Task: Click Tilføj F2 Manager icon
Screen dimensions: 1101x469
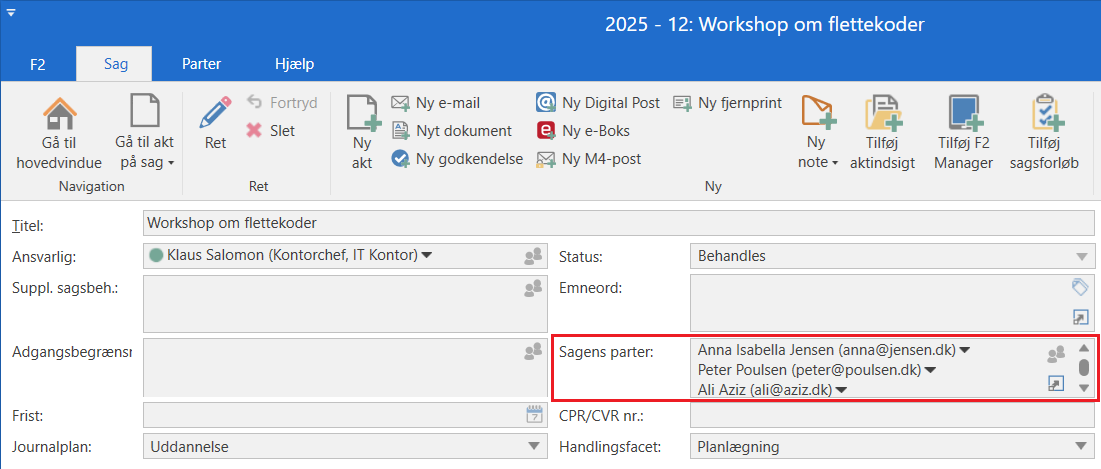Action: click(x=963, y=113)
